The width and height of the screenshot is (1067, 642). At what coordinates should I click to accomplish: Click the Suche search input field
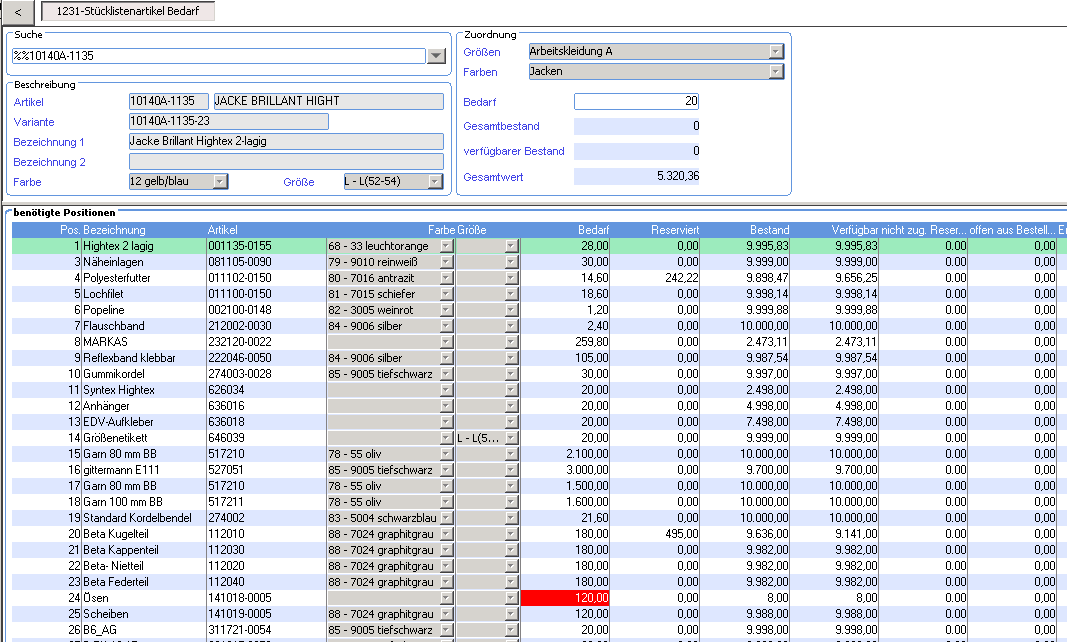218,56
